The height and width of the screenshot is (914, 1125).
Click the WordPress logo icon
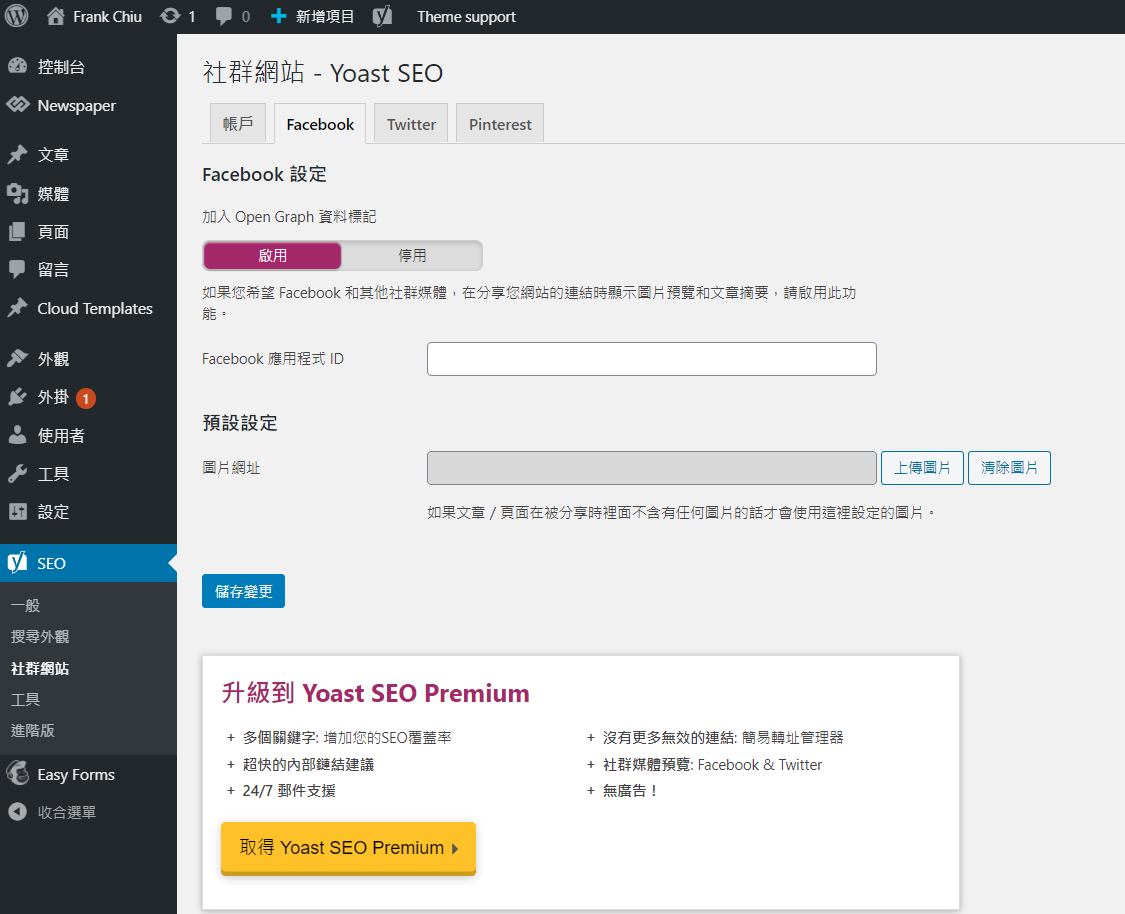pos(17,16)
